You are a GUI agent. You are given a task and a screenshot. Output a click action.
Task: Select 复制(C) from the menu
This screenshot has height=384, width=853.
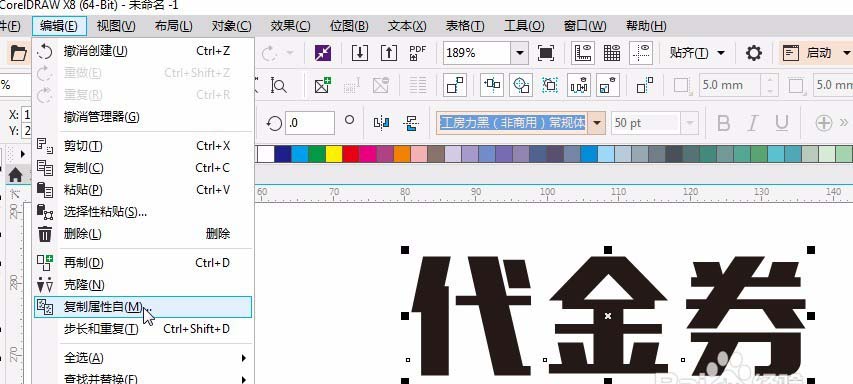144,168
